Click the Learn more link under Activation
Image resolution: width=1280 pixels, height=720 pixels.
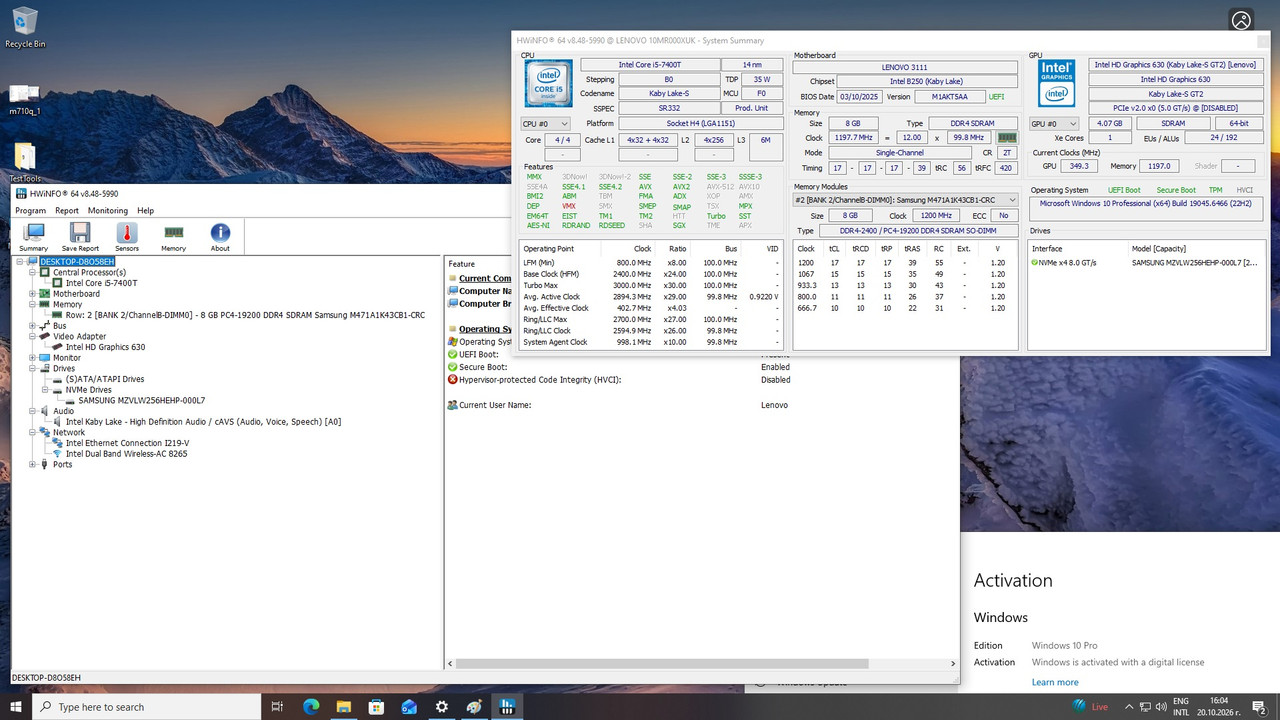coord(1055,682)
